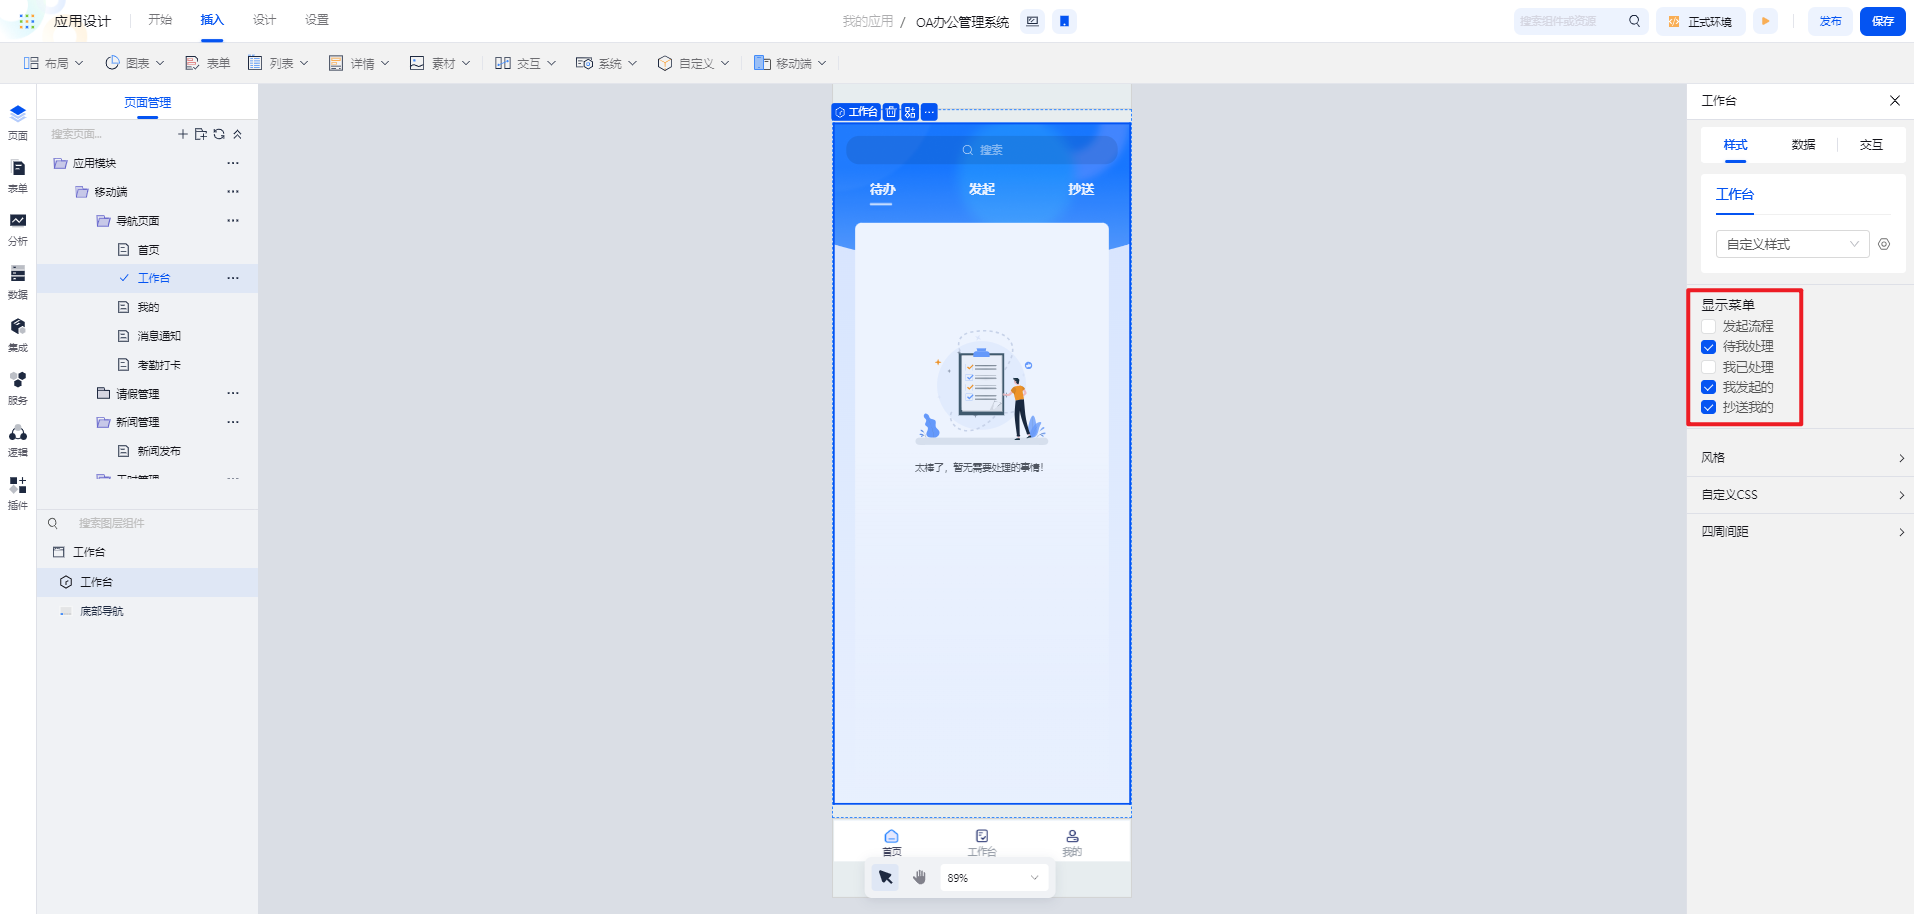The image size is (1914, 914).
Task: Run preview with the orange play icon
Action: (x=1766, y=21)
